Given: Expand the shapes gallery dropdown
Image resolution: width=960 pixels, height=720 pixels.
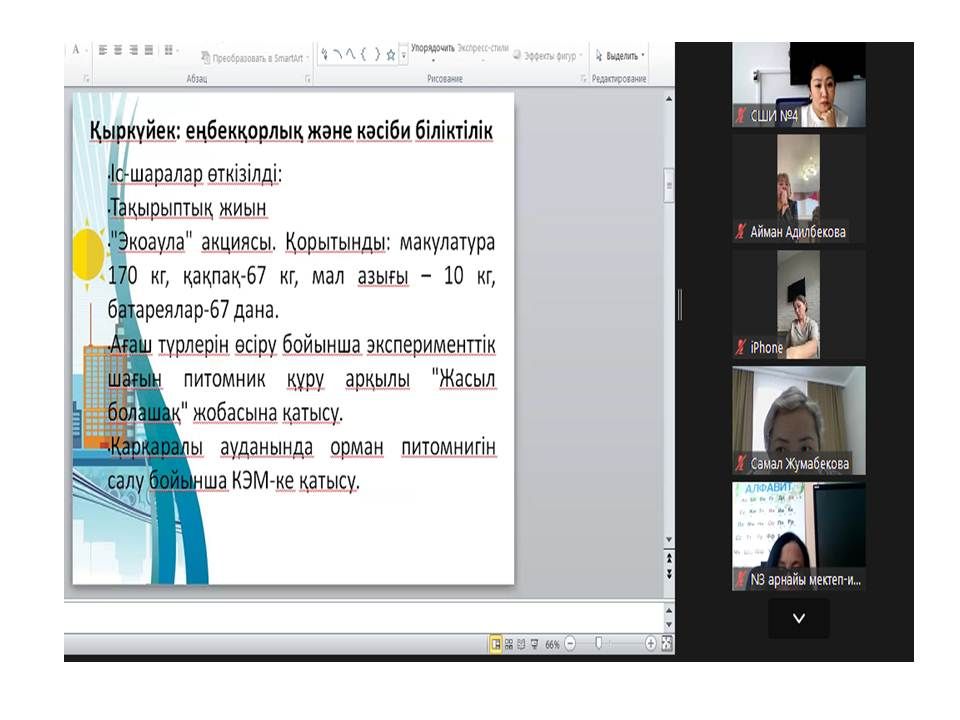Looking at the screenshot, I should [403, 58].
